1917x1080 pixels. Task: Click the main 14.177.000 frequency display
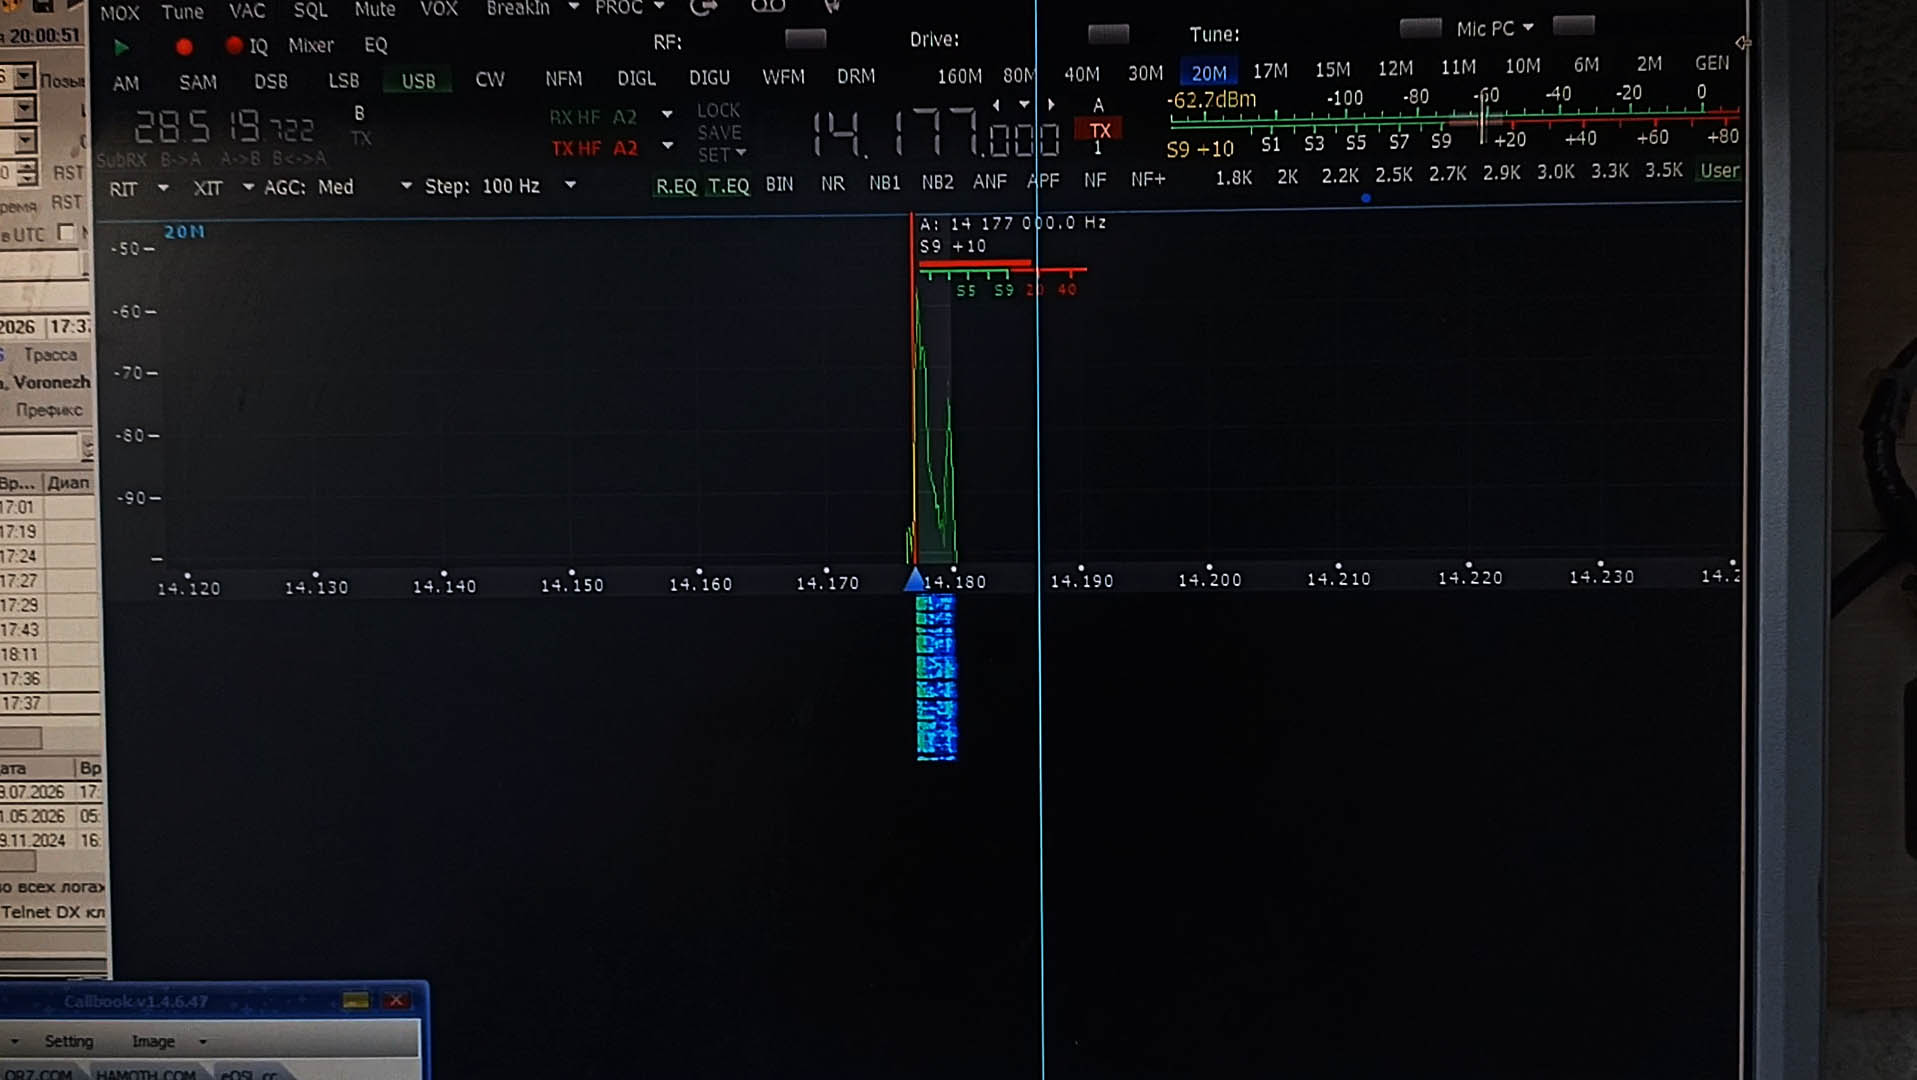click(x=935, y=134)
